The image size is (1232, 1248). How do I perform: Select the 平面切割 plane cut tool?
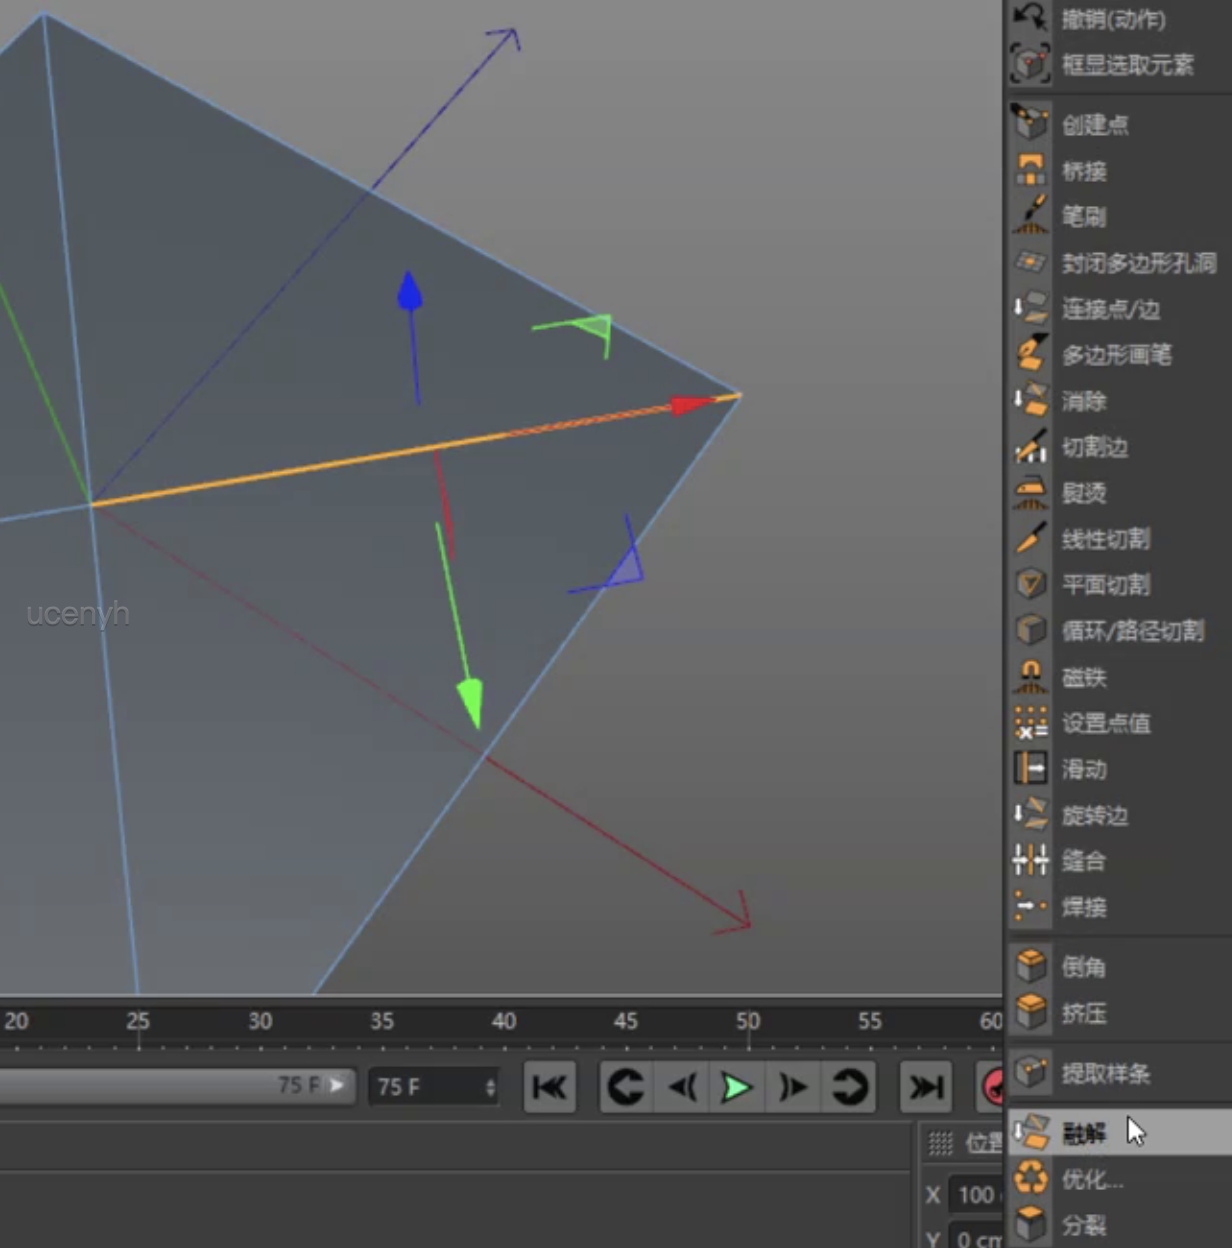1119,584
